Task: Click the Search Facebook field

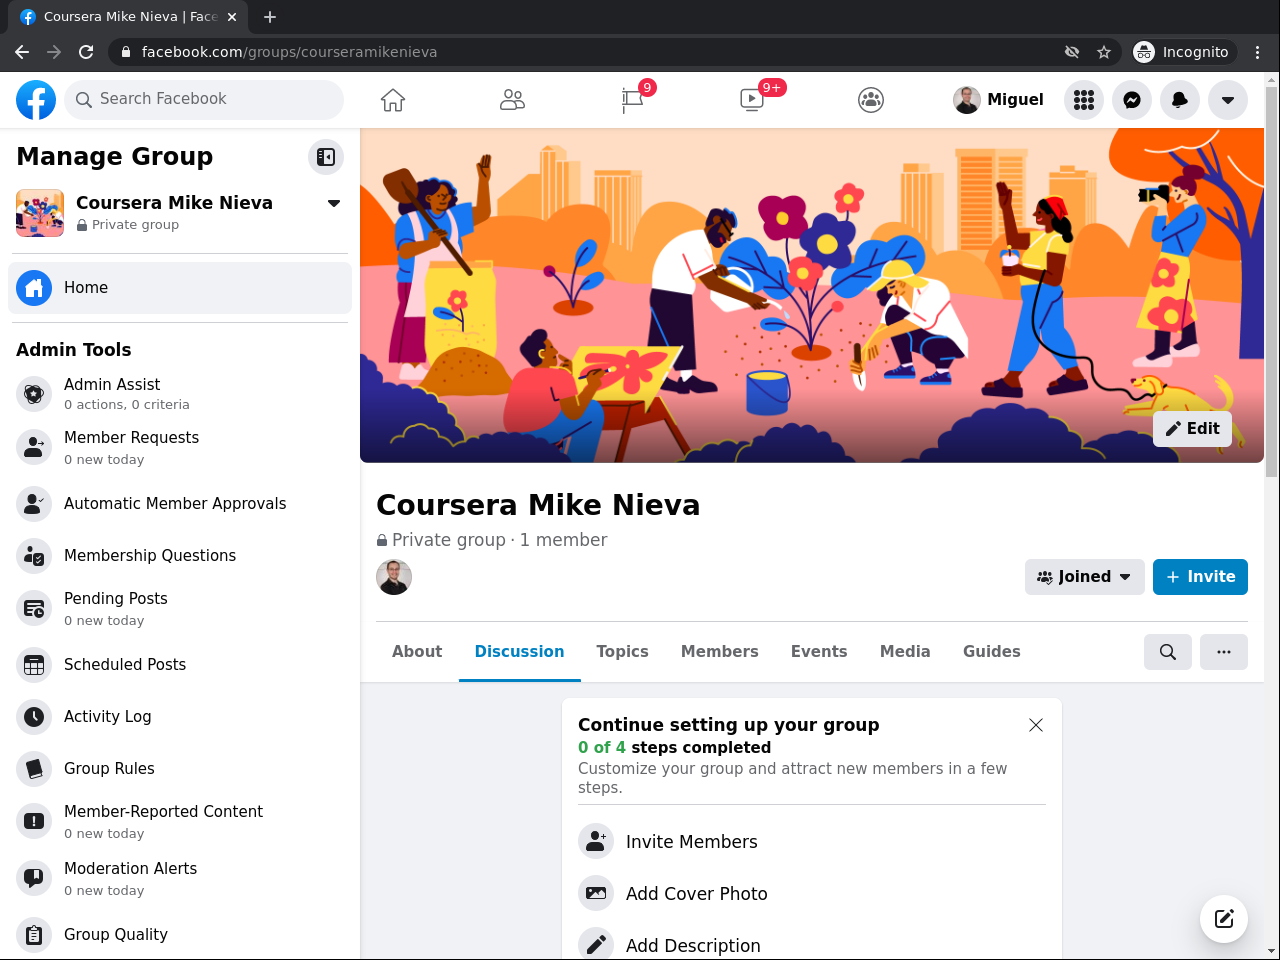Action: (x=204, y=100)
